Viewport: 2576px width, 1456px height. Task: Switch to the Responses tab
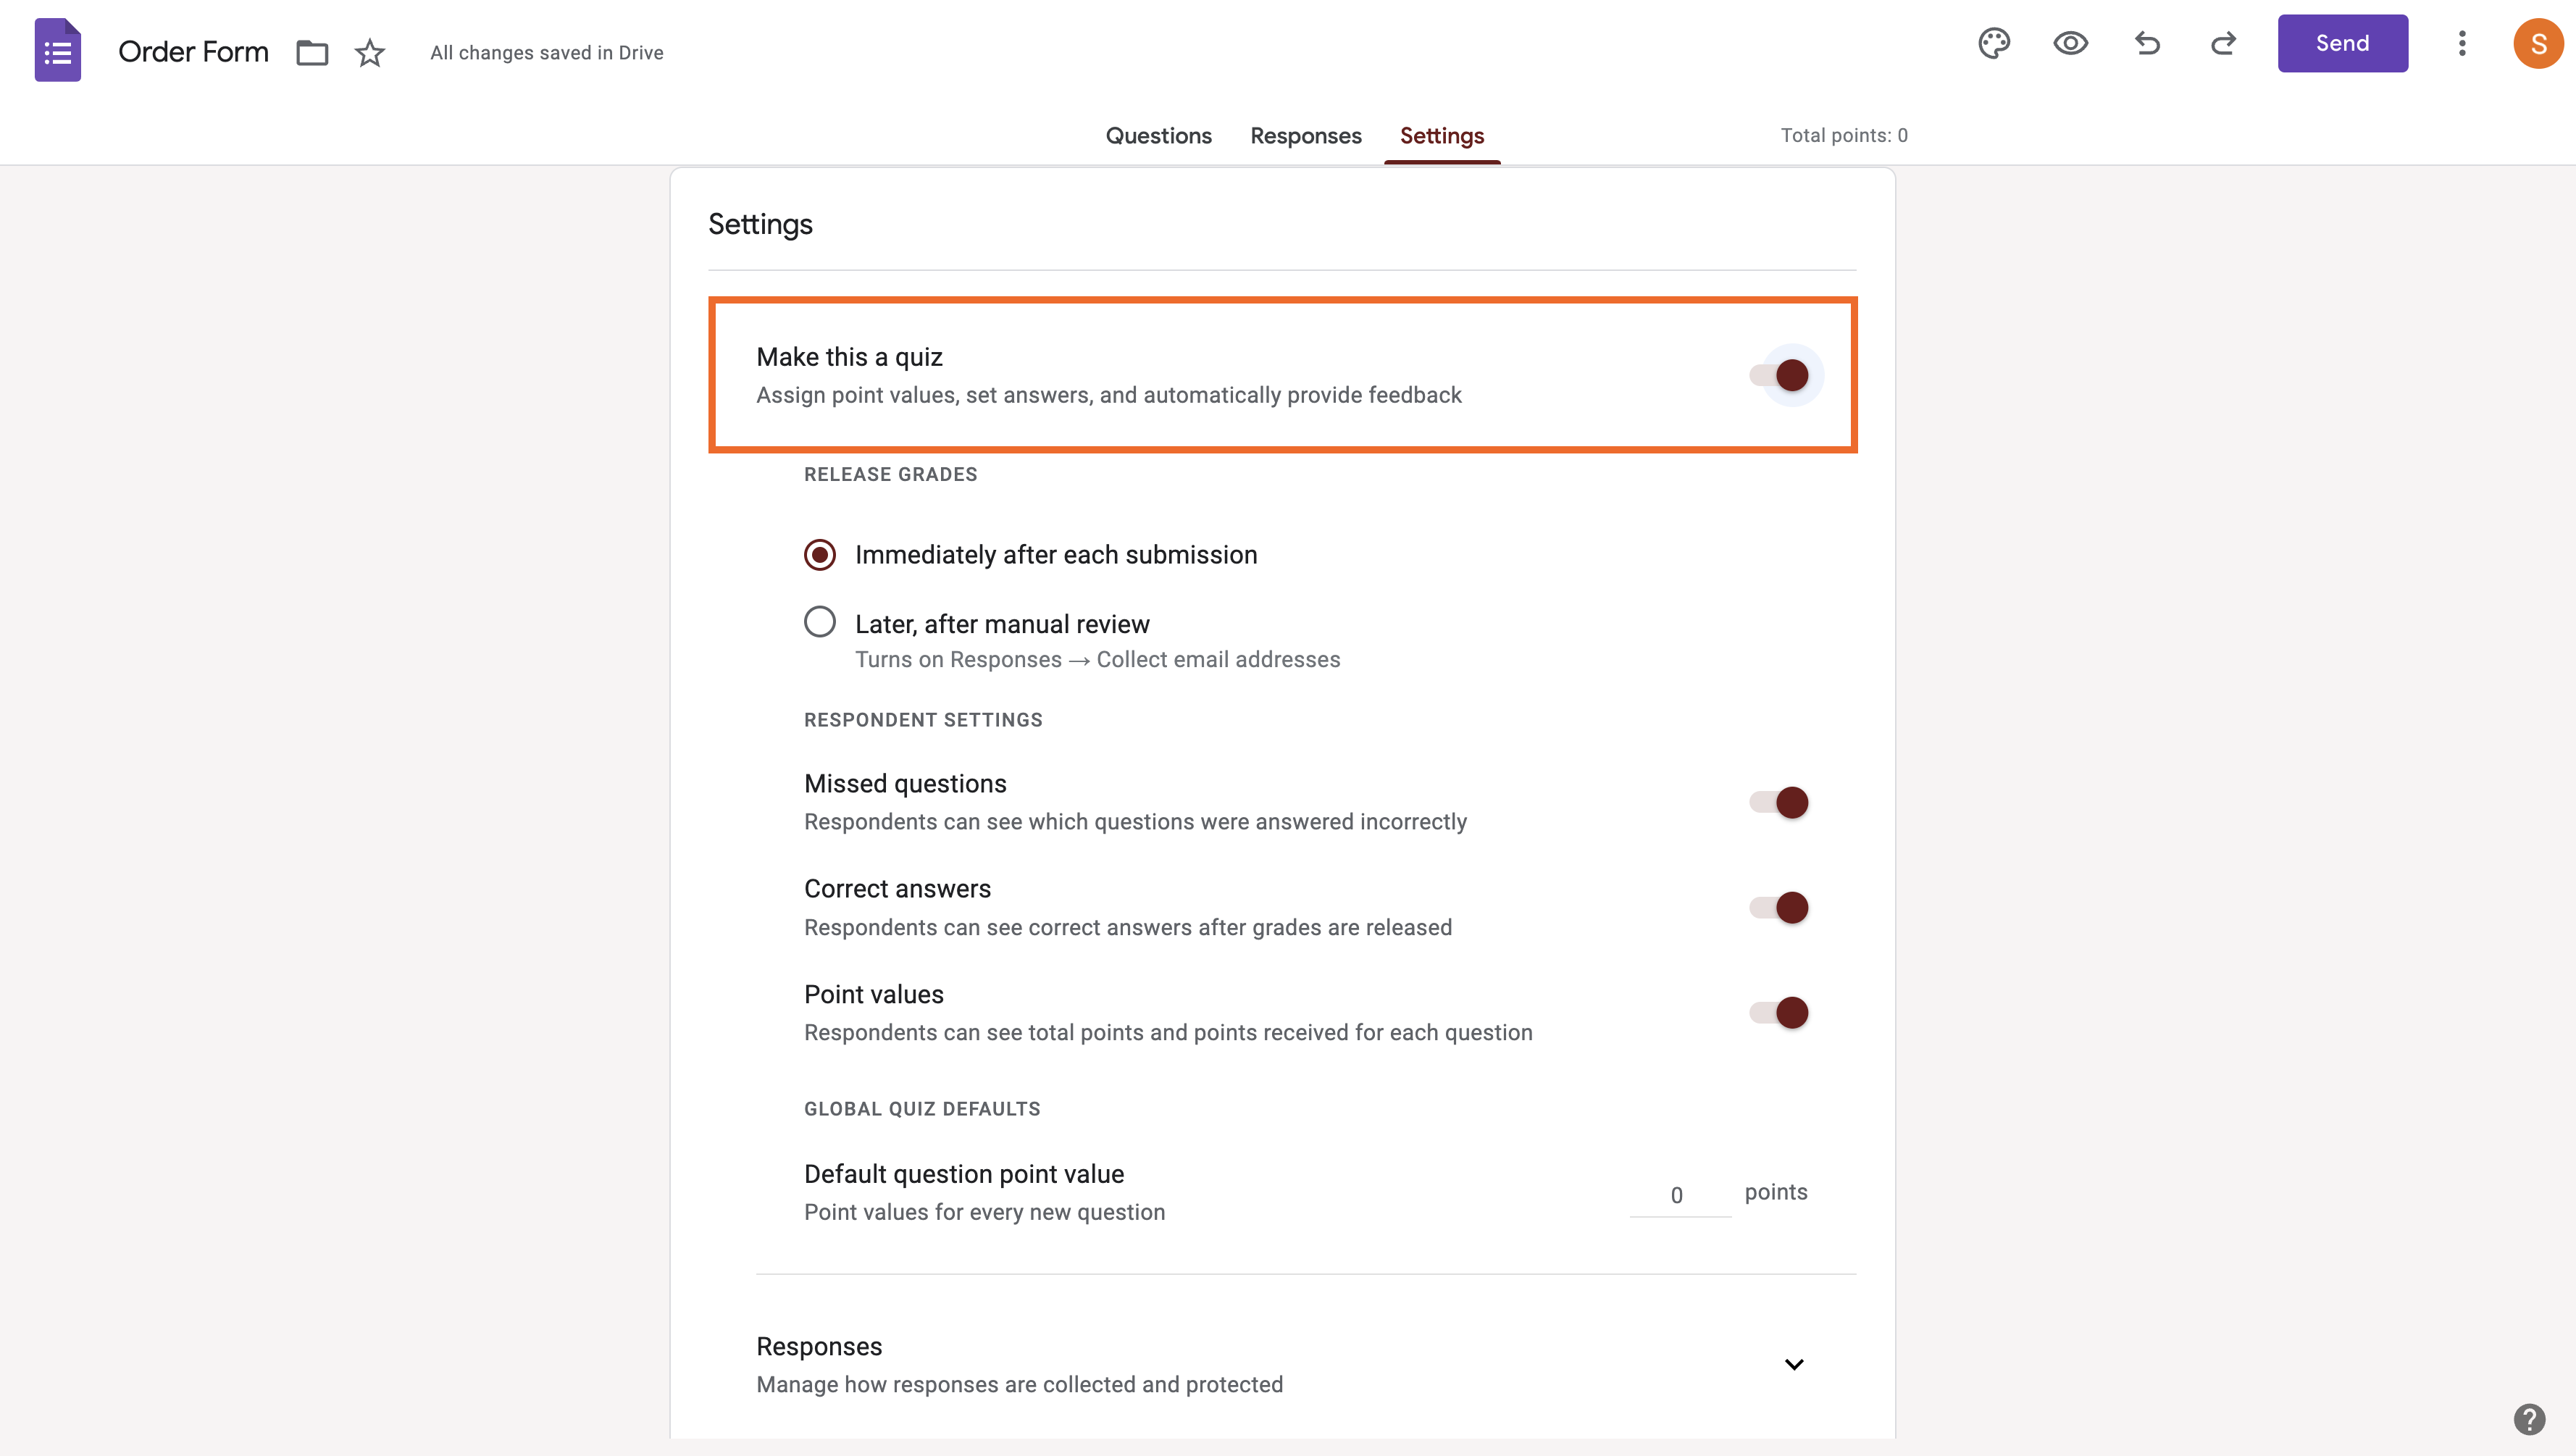(1305, 135)
